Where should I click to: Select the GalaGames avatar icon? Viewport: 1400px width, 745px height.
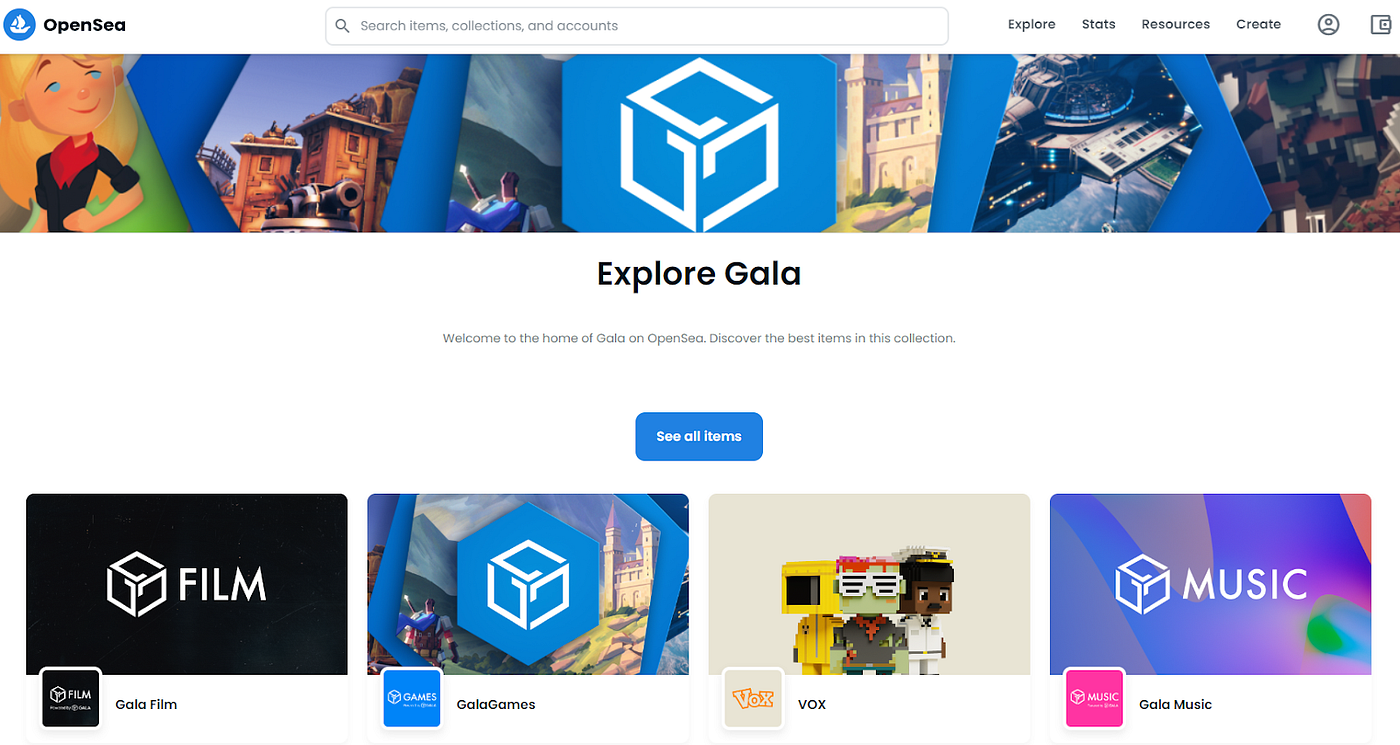pos(412,698)
